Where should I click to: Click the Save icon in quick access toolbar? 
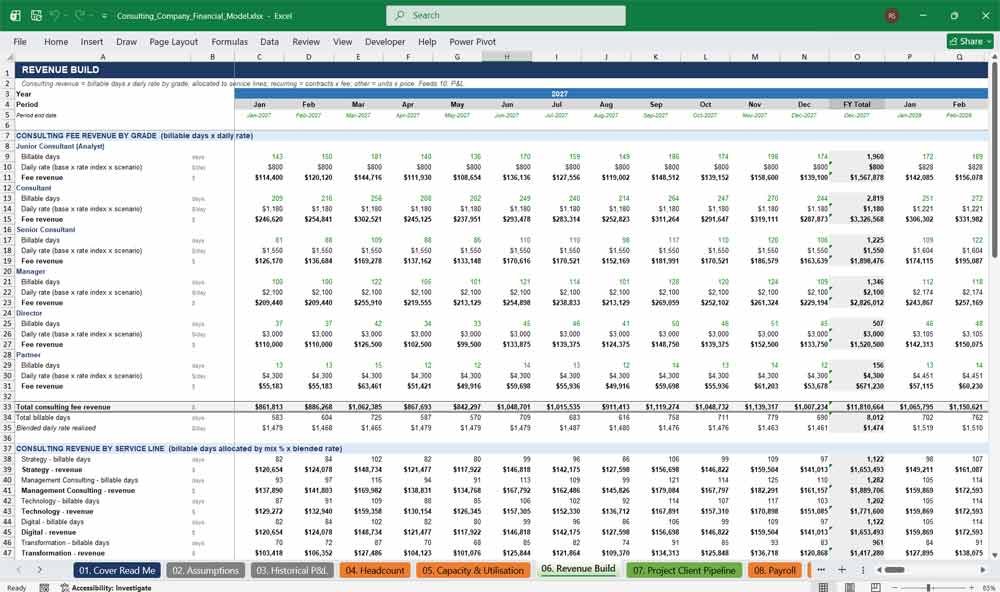36,15
